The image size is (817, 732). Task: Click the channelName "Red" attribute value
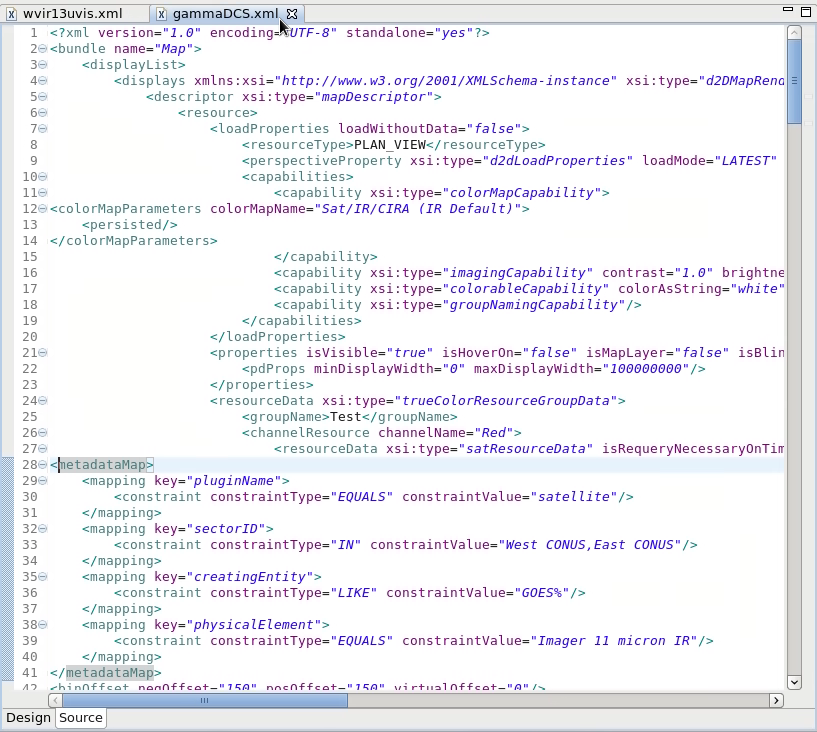[494, 433]
